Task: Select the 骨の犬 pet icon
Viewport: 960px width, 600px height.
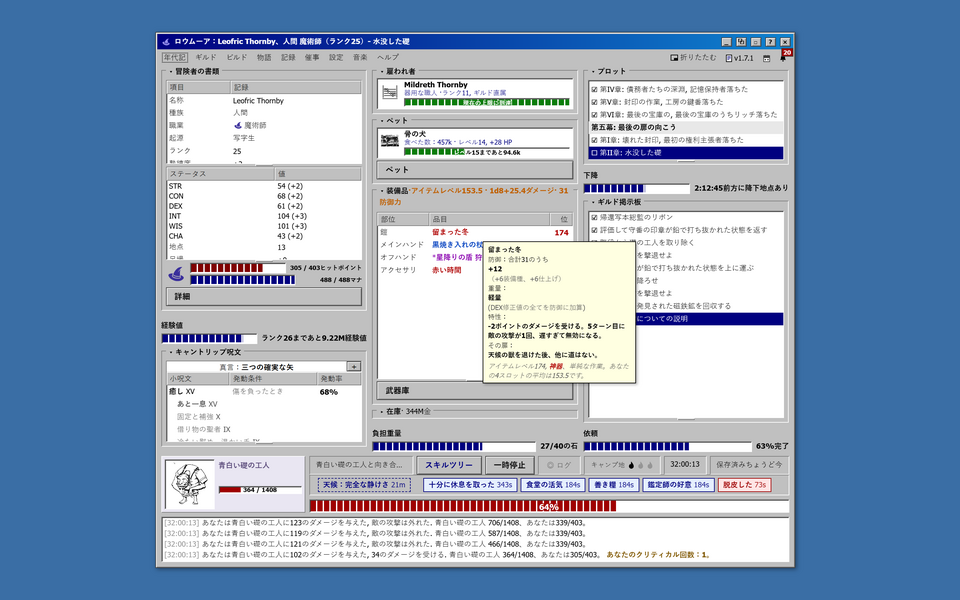Action: [390, 141]
